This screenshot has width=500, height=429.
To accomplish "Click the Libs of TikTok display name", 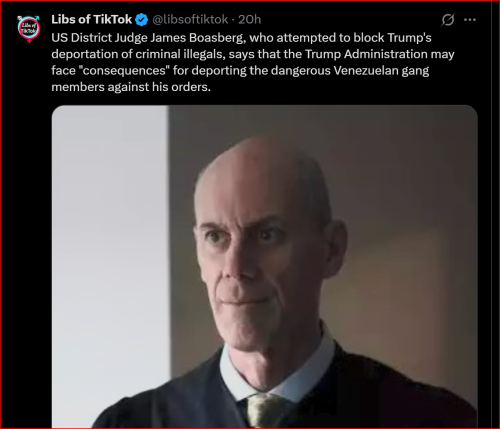I will (x=92, y=20).
